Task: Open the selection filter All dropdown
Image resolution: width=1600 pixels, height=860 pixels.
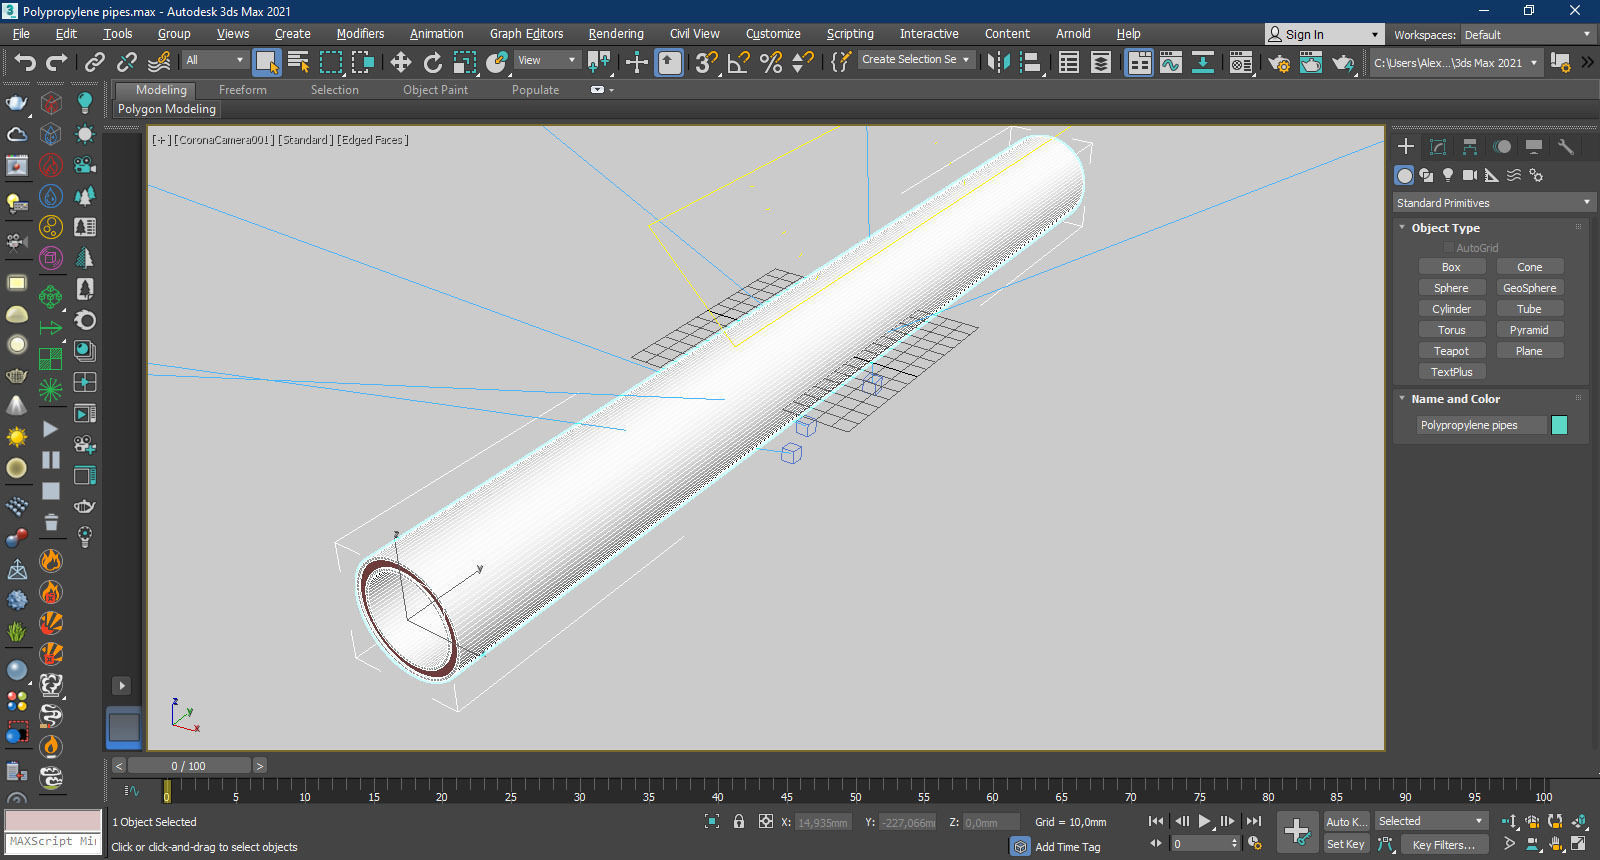Action: 215,60
